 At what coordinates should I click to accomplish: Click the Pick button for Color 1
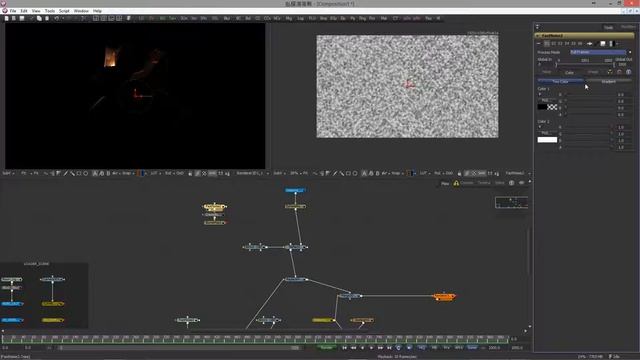click(545, 100)
